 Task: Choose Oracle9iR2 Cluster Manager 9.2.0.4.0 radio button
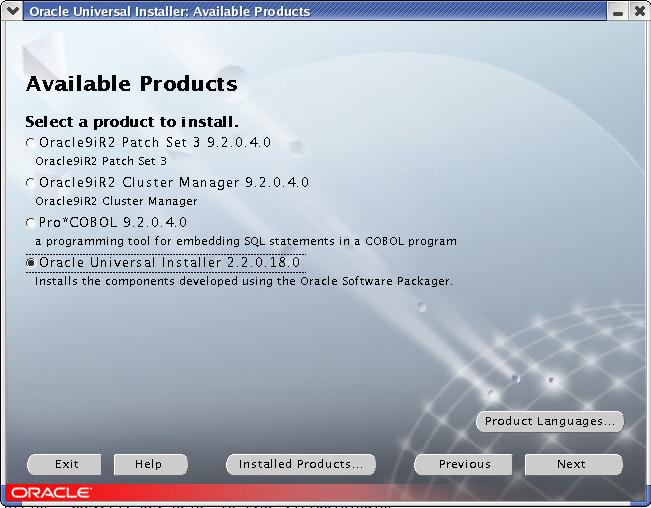(x=30, y=184)
